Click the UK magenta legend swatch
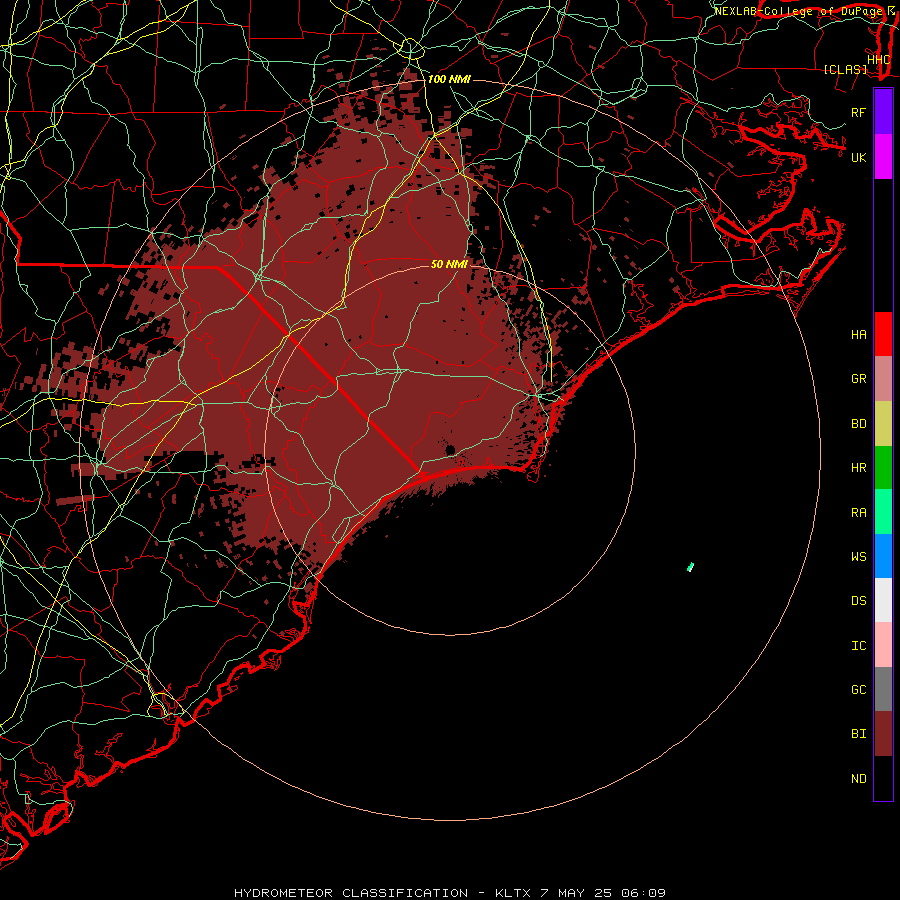Viewport: 900px width, 900px height. [x=883, y=157]
